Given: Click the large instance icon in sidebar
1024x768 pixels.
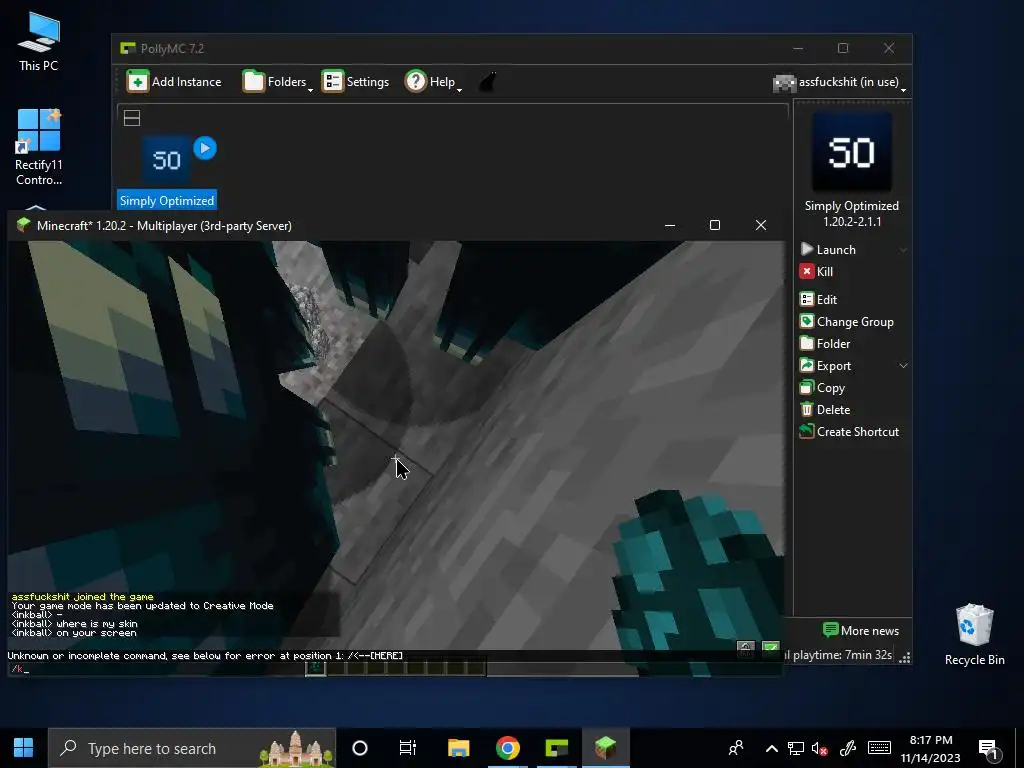Looking at the screenshot, I should coord(852,152).
